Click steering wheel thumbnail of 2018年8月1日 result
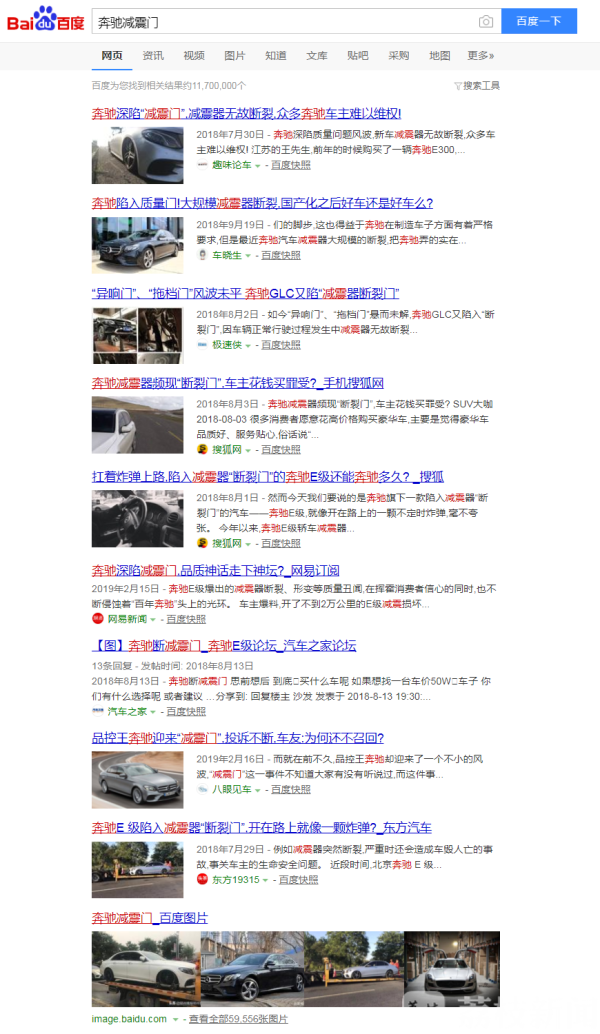This screenshot has height=1034, width=600. (x=137, y=518)
